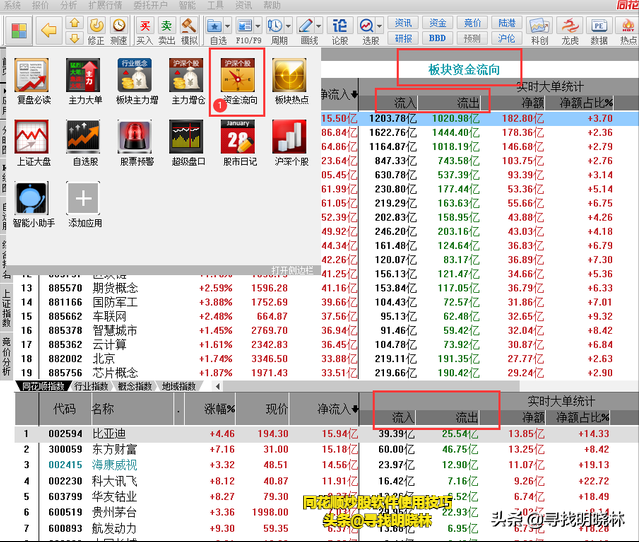
Task: Open the colorful app grid launcher icon
Action: (19, 30)
